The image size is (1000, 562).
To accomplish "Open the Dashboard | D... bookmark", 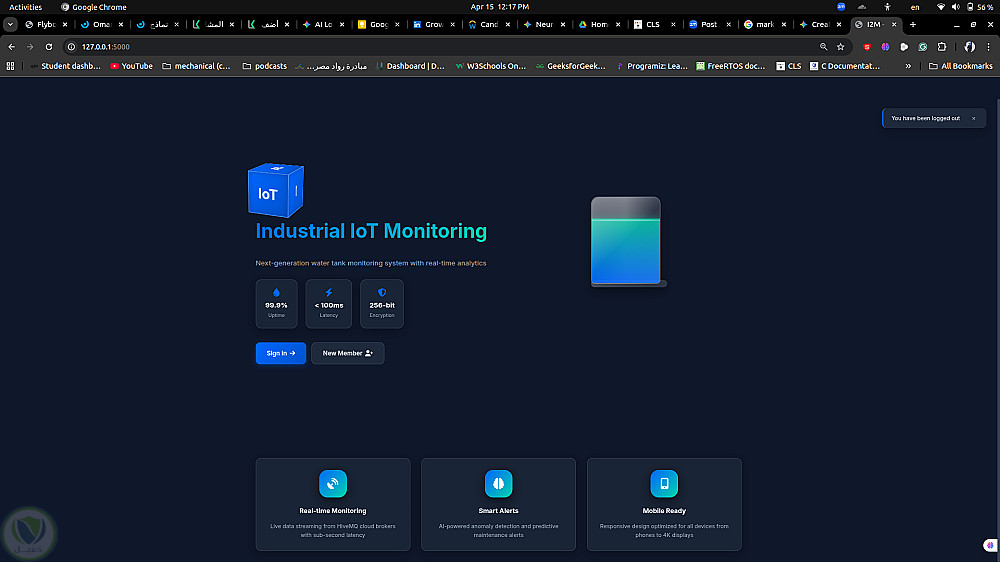I will [x=410, y=66].
